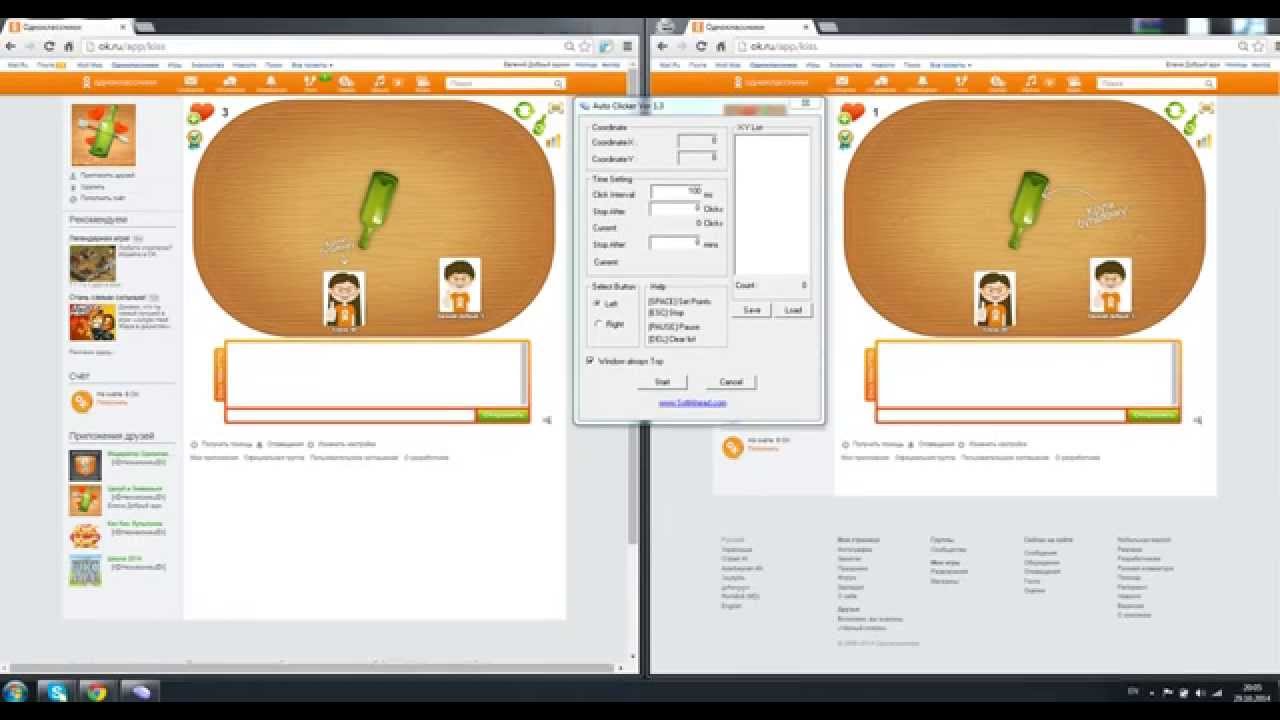Click green refresh arrows icon in right game
The height and width of the screenshot is (720, 1280).
click(x=1174, y=109)
